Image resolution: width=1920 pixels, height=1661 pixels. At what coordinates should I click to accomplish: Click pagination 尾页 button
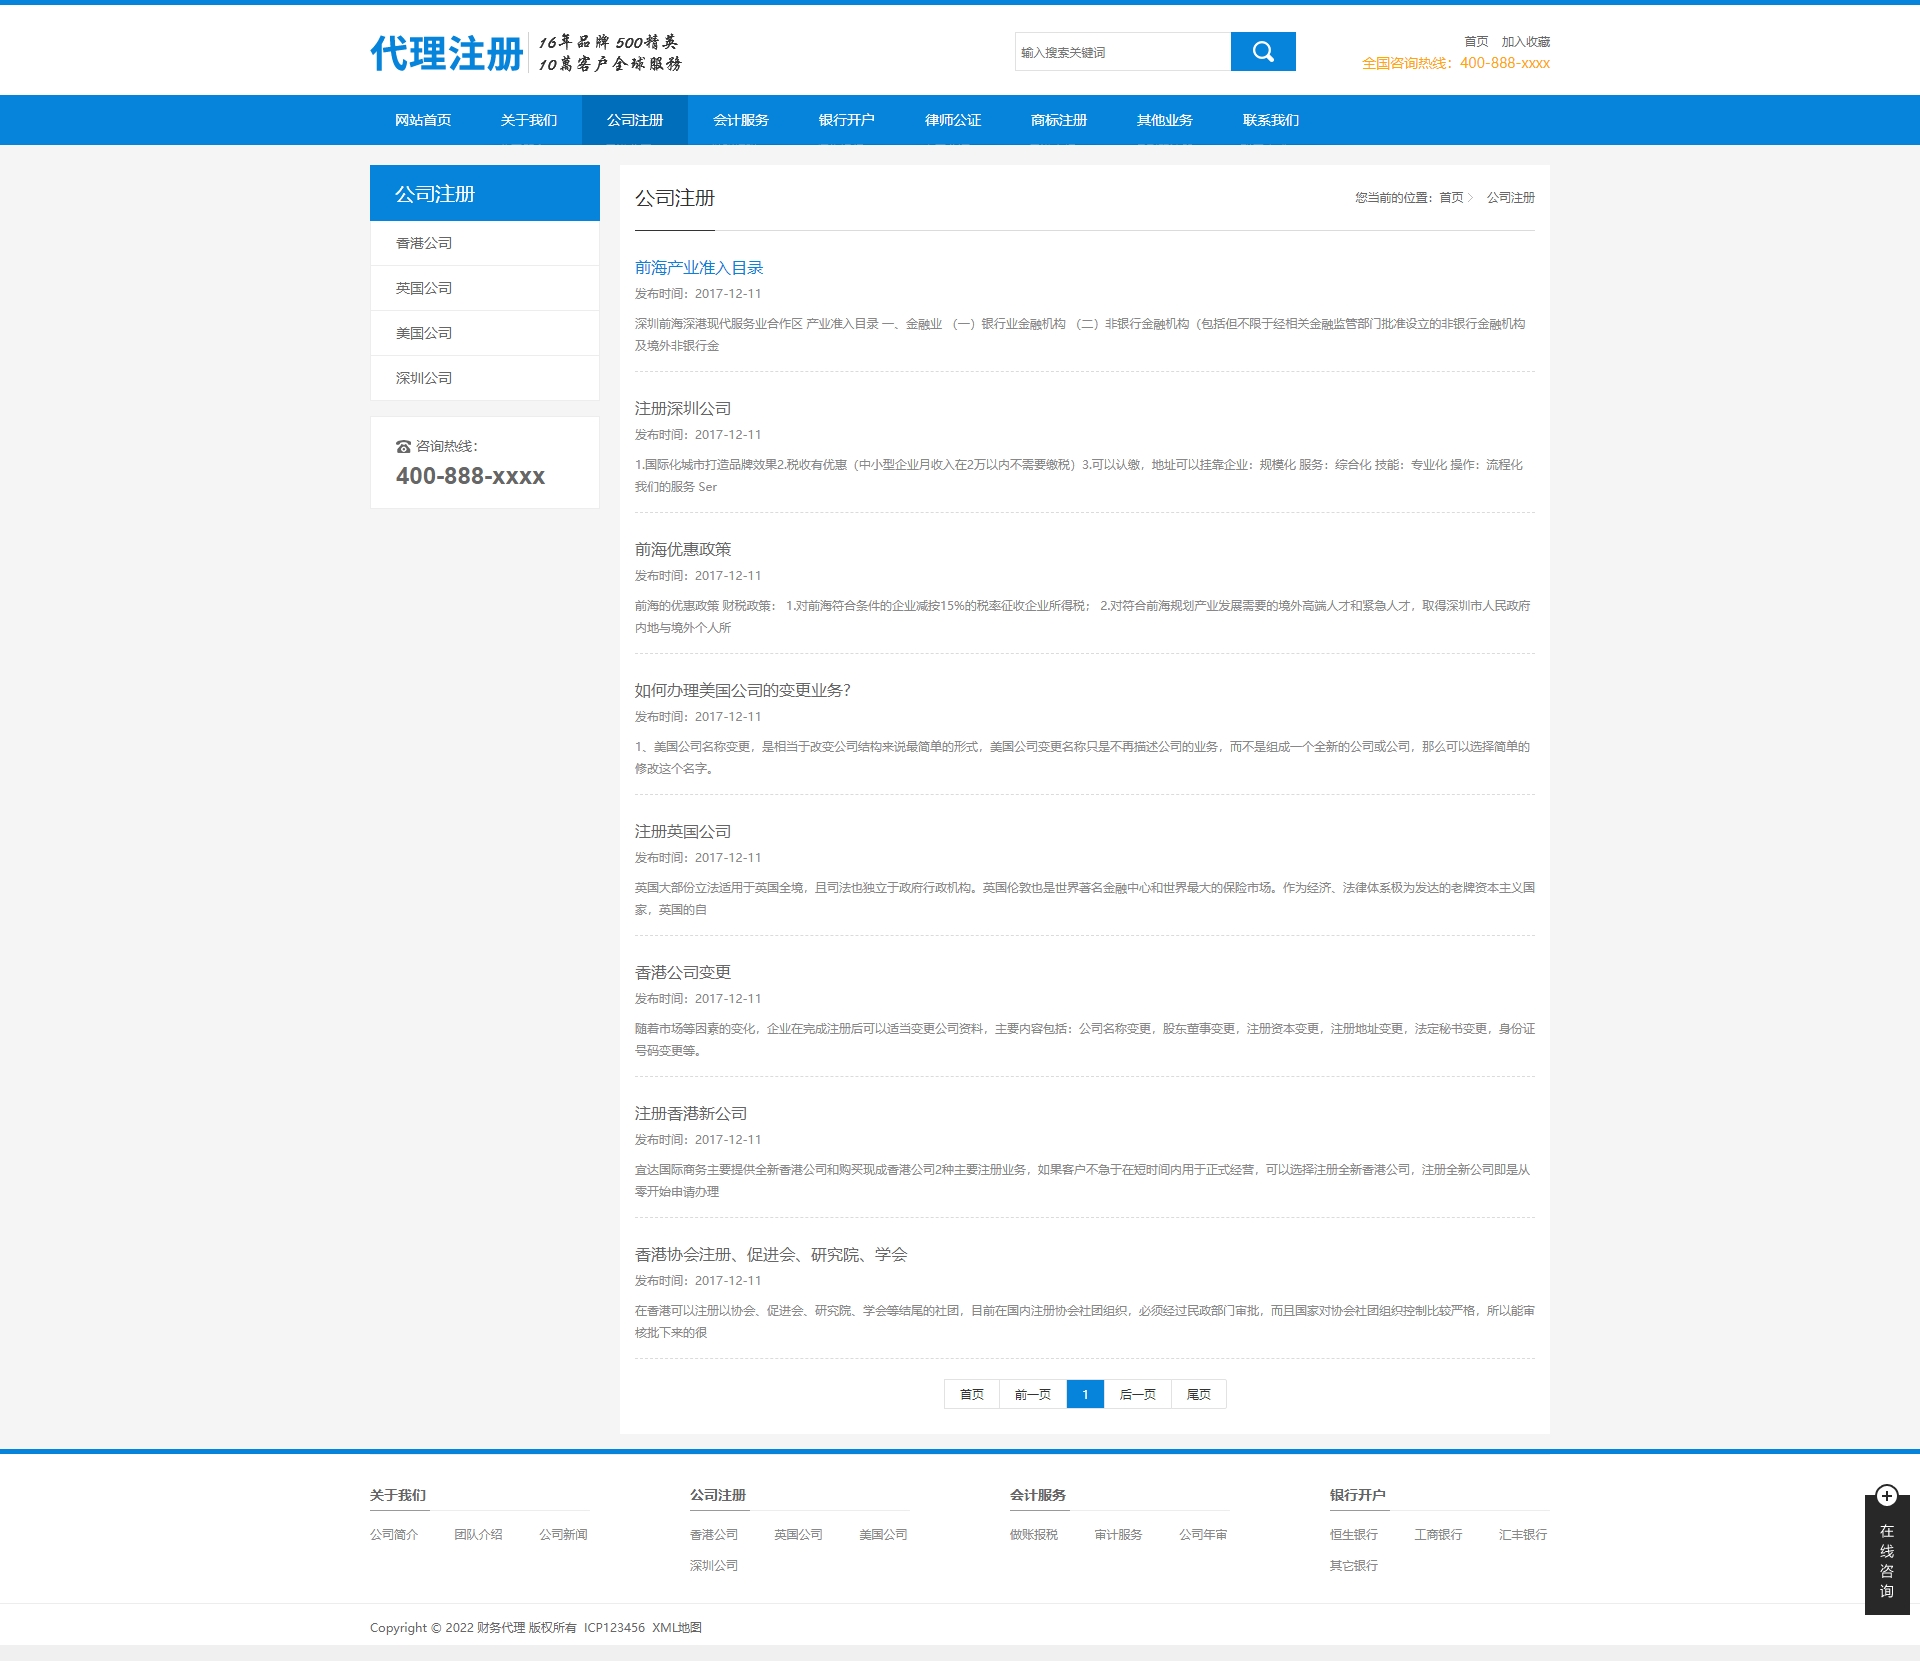pyautogui.click(x=1199, y=1394)
